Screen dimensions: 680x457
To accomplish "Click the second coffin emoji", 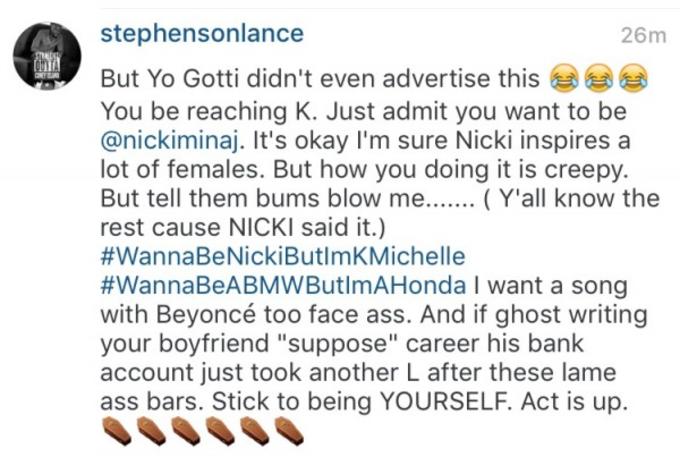I will tap(151, 431).
